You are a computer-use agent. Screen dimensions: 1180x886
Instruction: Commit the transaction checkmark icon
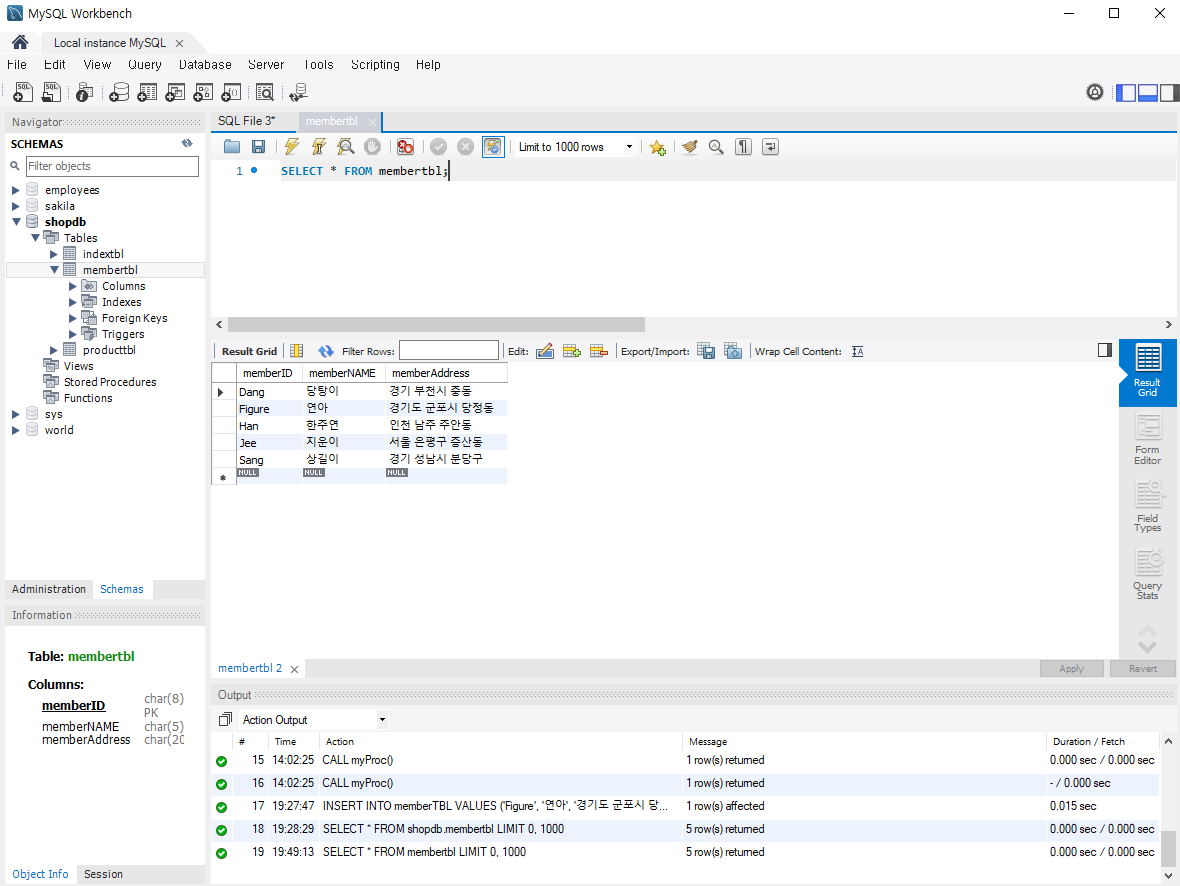click(x=439, y=147)
